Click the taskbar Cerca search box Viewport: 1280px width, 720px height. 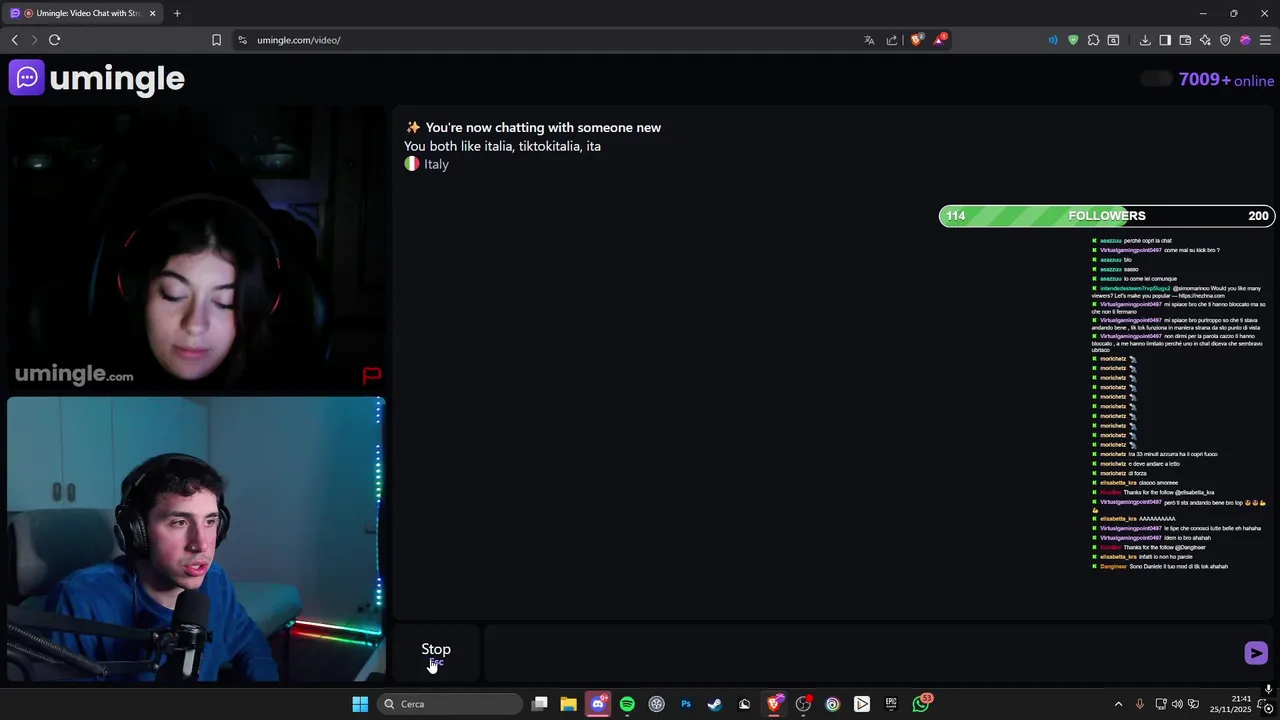coord(450,704)
